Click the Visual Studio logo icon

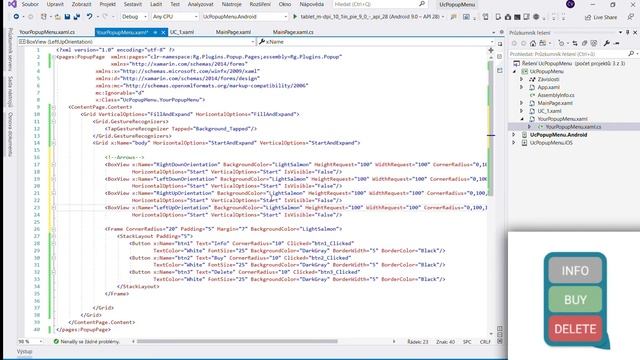pyautogui.click(x=12, y=4)
